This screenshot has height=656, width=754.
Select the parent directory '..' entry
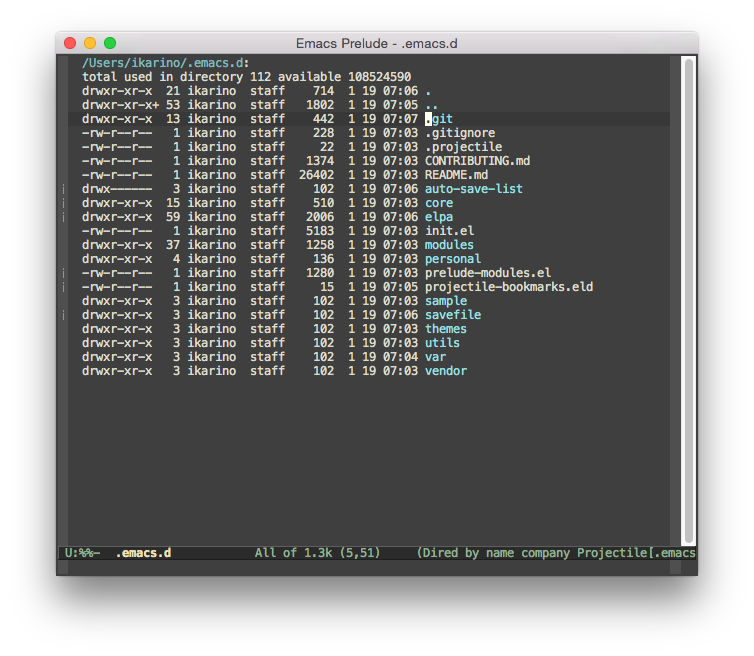pos(431,105)
